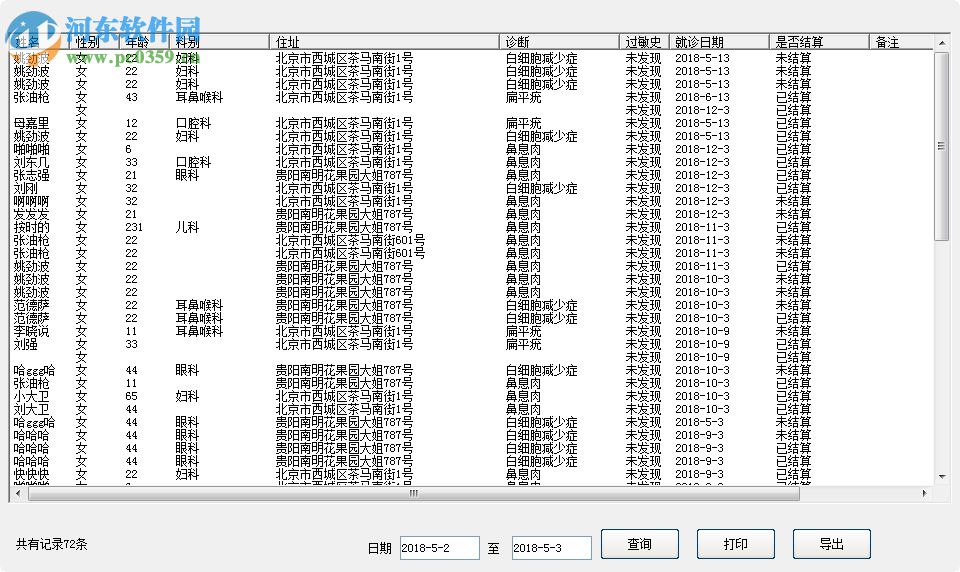Select the patient row named 母嘉里

click(x=471, y=123)
